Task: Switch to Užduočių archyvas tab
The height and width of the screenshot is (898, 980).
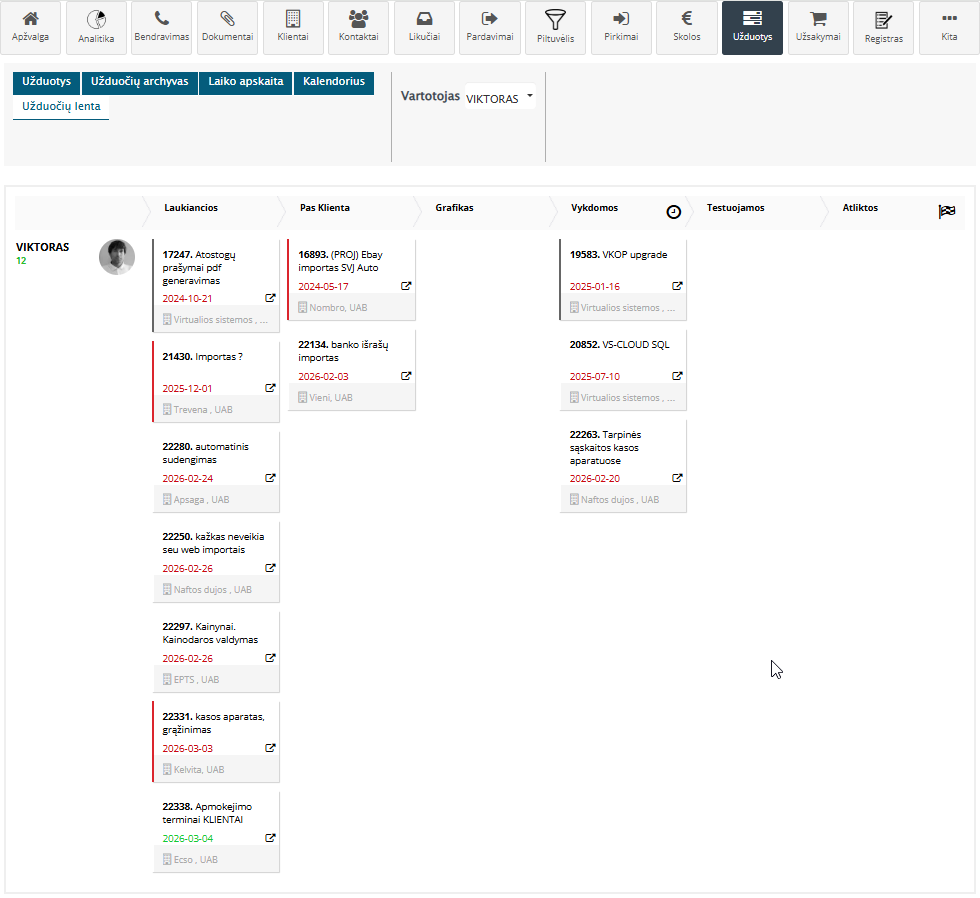Action: [139, 82]
